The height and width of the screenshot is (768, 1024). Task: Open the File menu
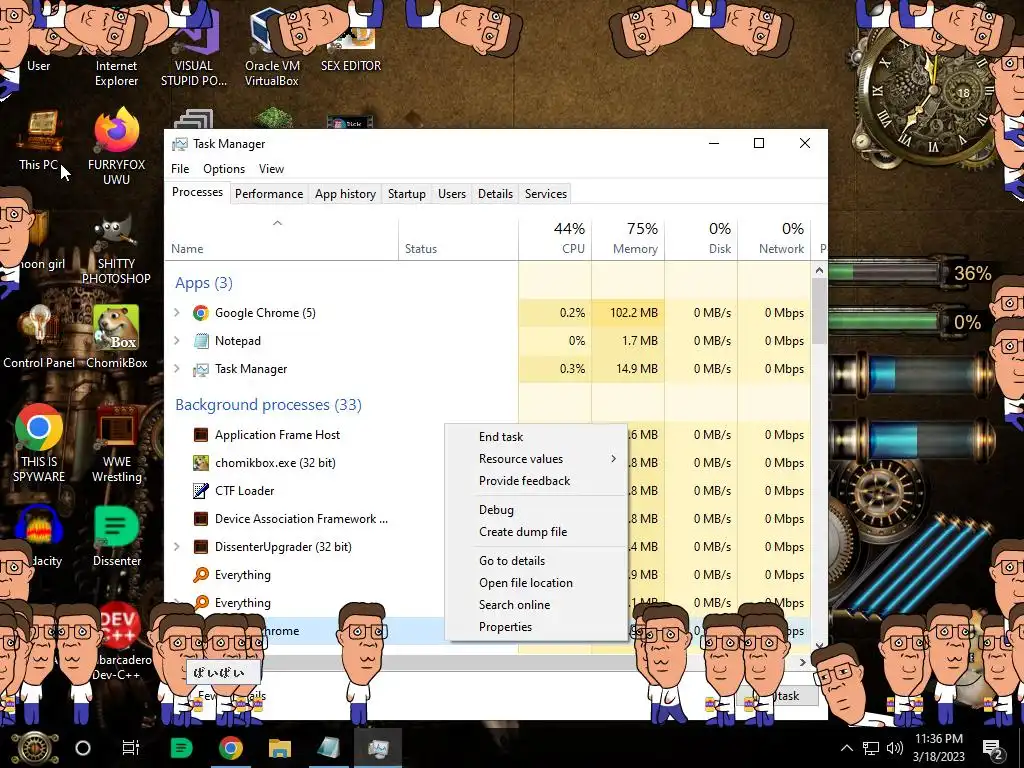(180, 168)
